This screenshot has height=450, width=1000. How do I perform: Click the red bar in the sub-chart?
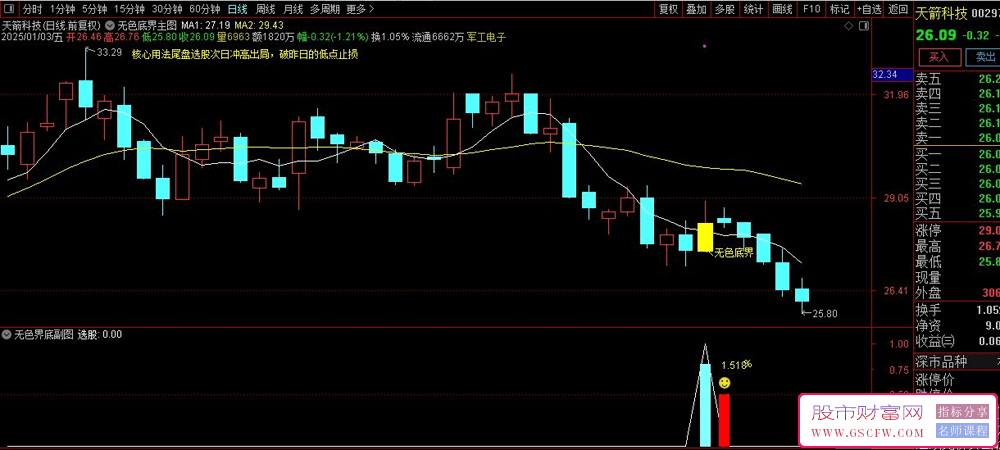coord(724,420)
